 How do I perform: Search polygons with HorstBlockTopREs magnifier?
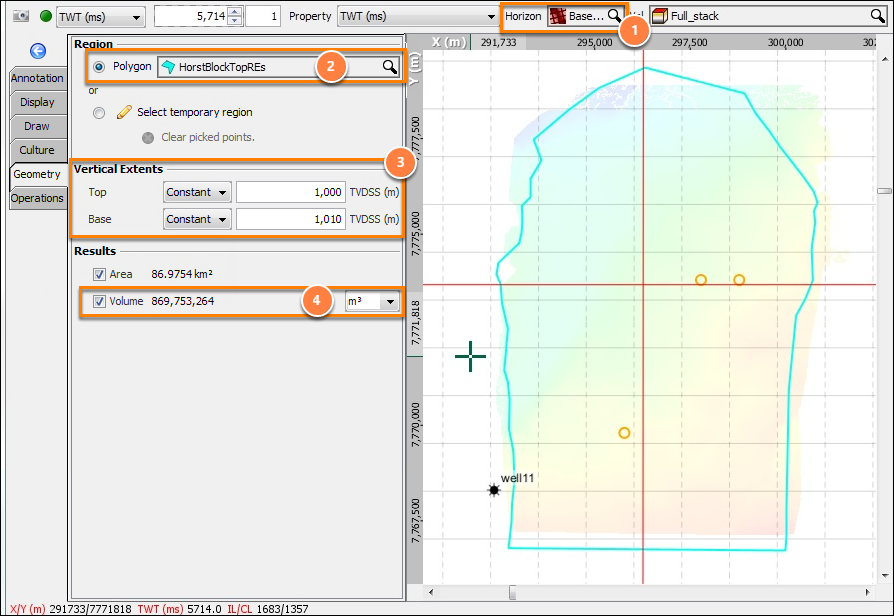coord(389,67)
